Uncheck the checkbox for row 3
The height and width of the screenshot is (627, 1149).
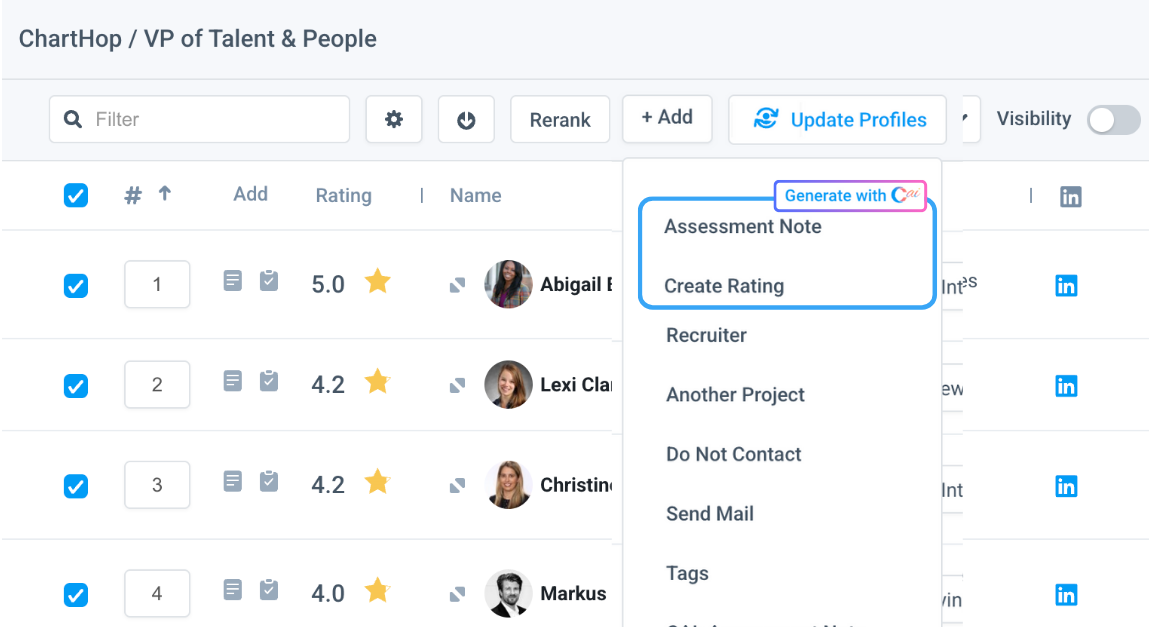[x=75, y=486]
